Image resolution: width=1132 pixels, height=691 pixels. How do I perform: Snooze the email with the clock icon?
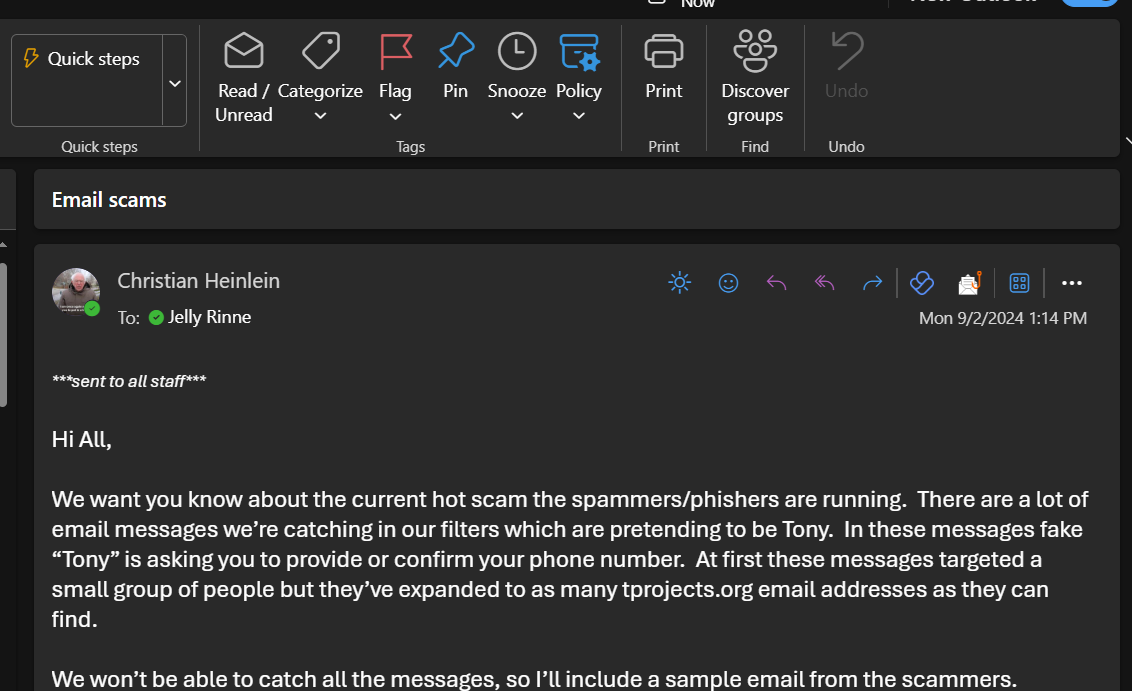click(x=517, y=51)
